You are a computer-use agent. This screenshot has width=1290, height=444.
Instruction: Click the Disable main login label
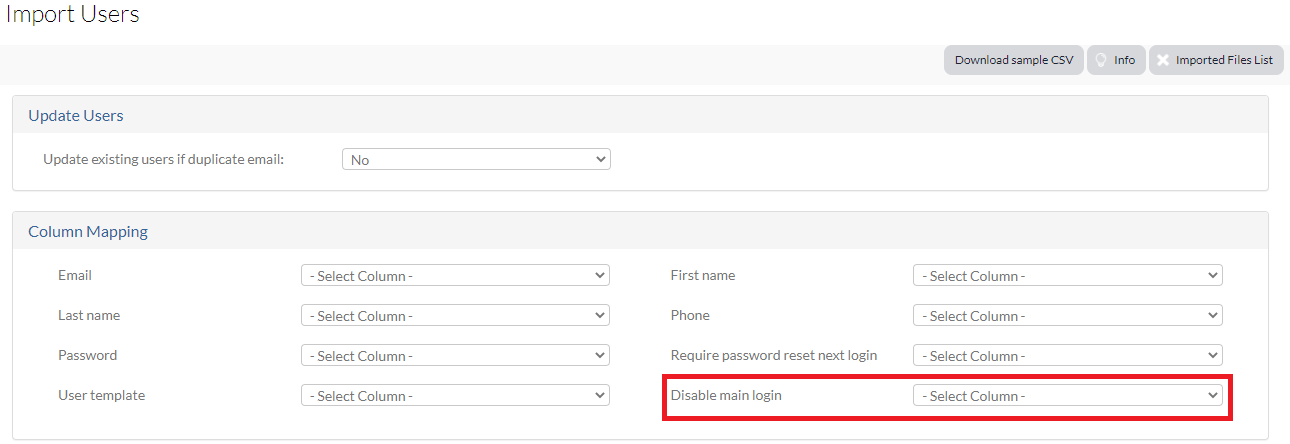pyautogui.click(x=726, y=395)
